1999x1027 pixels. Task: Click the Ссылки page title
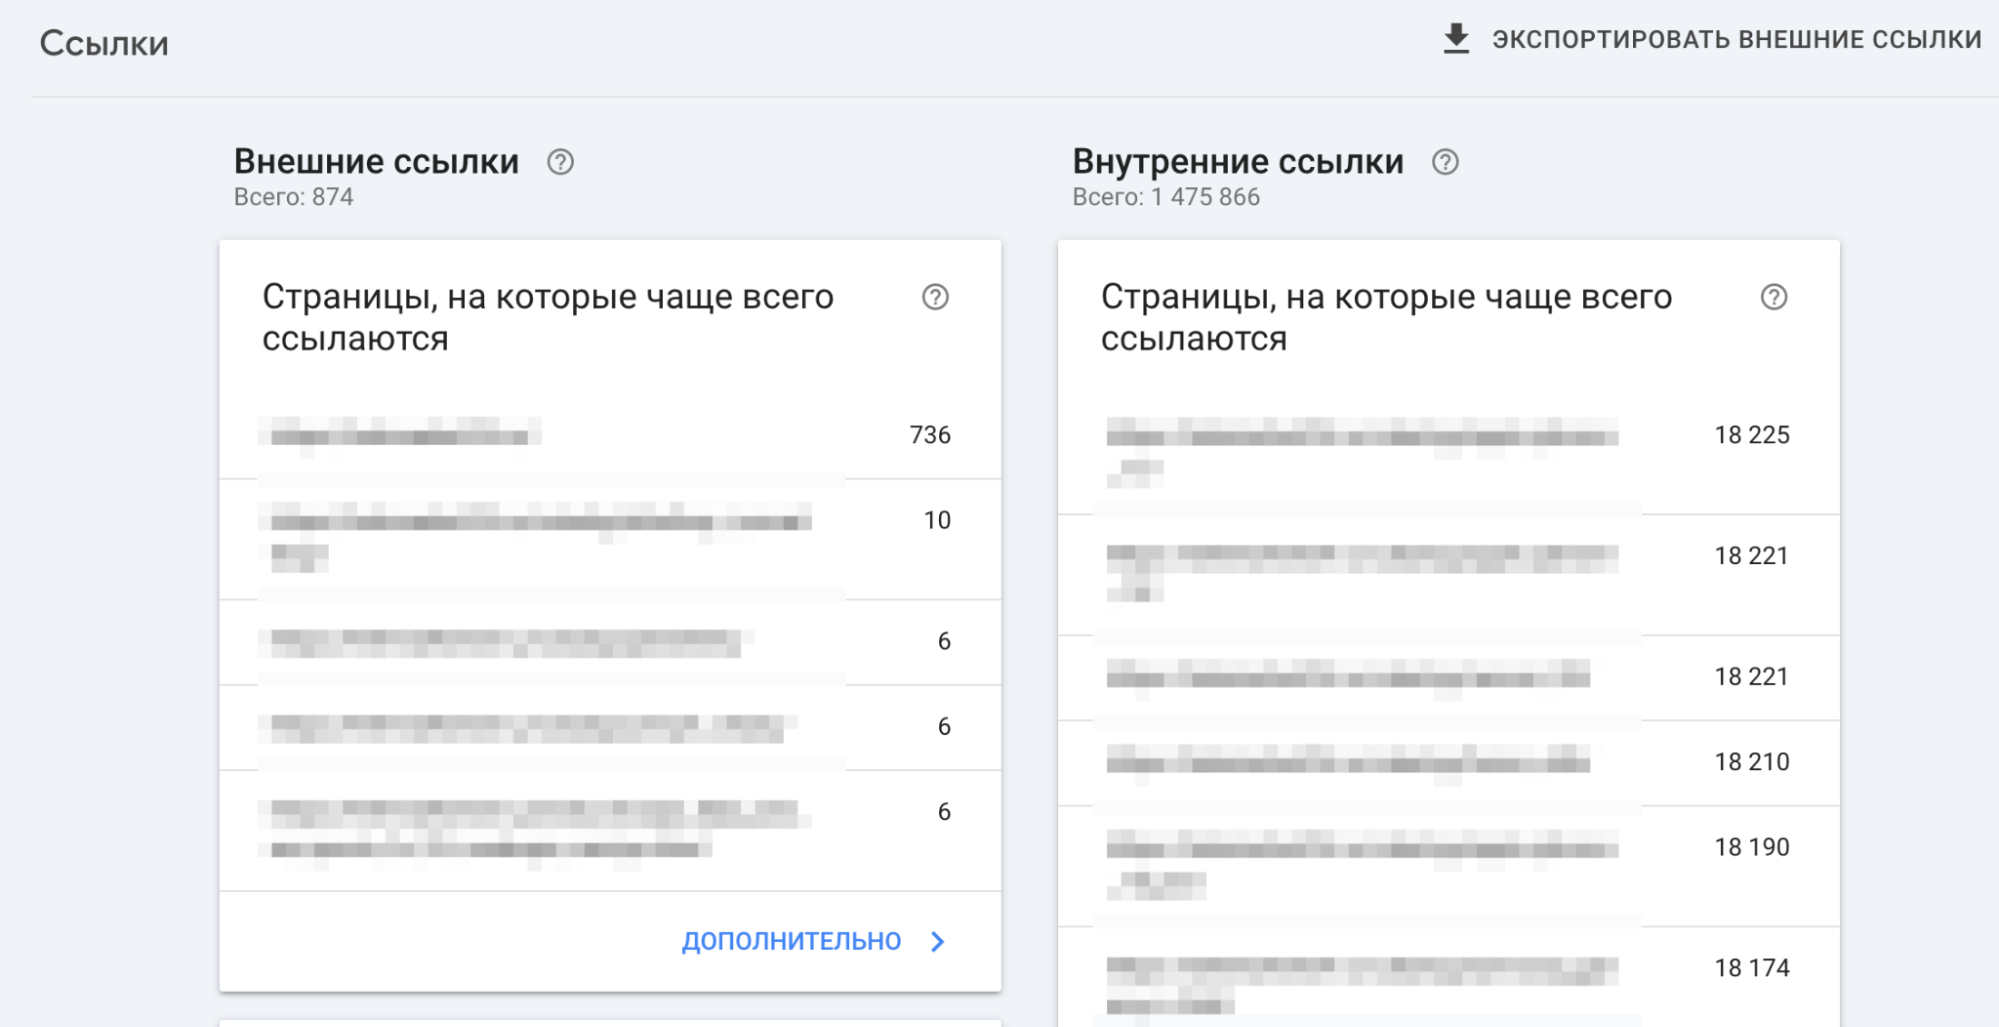click(x=104, y=44)
